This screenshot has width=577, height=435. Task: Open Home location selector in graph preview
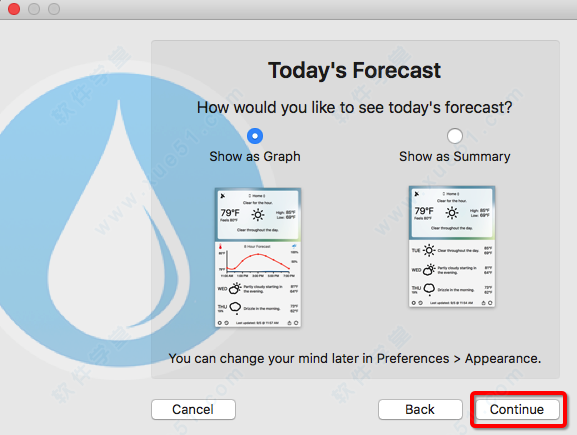[257, 196]
